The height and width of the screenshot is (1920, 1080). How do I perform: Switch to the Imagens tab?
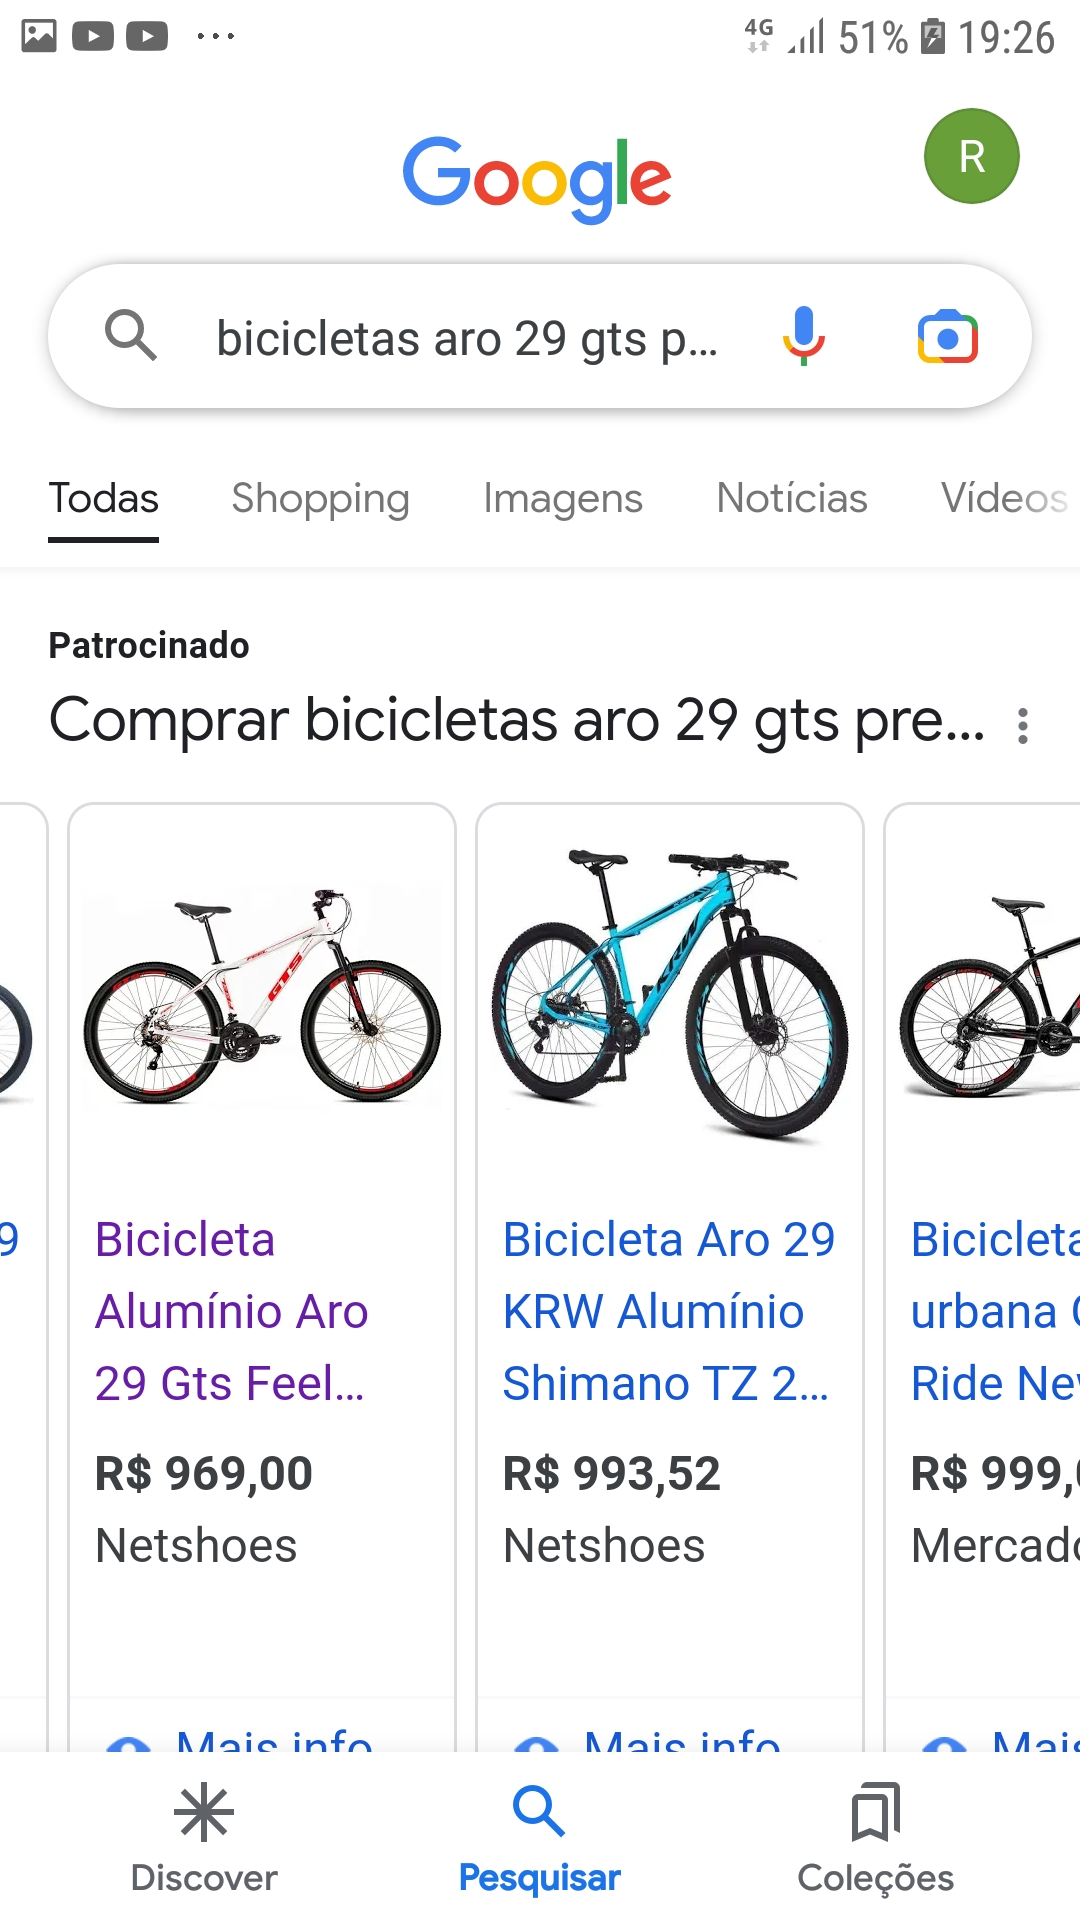(562, 498)
